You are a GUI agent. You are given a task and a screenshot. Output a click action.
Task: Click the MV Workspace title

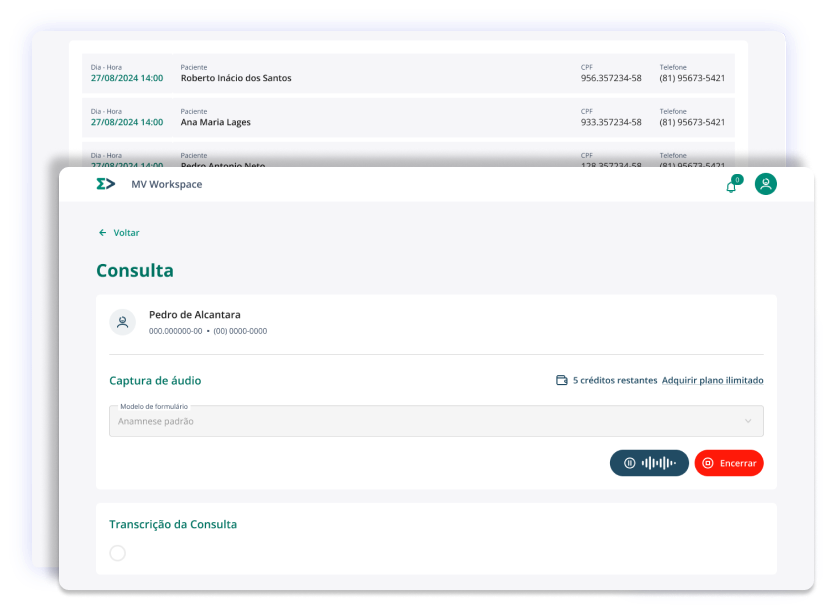pyautogui.click(x=166, y=184)
